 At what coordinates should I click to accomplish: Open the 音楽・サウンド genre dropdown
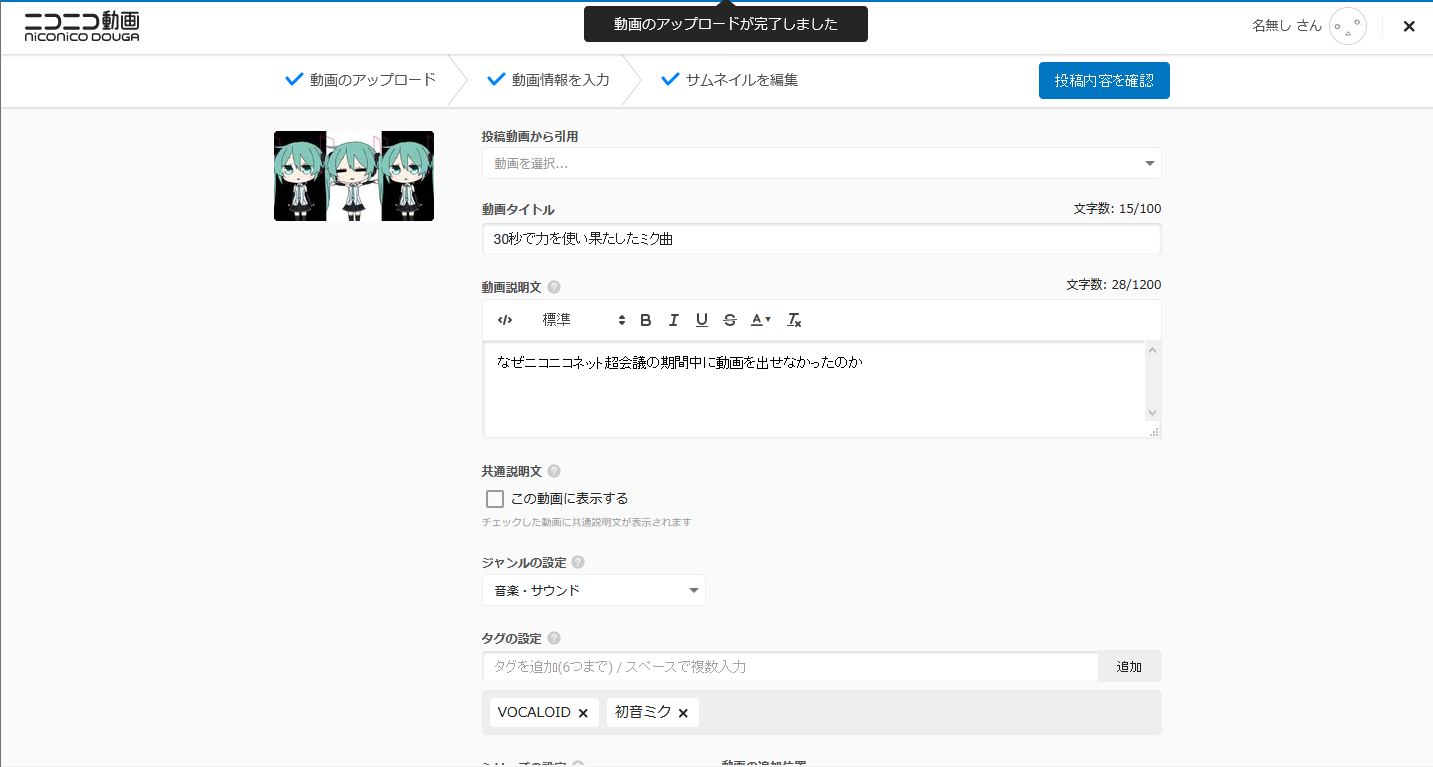[594, 590]
